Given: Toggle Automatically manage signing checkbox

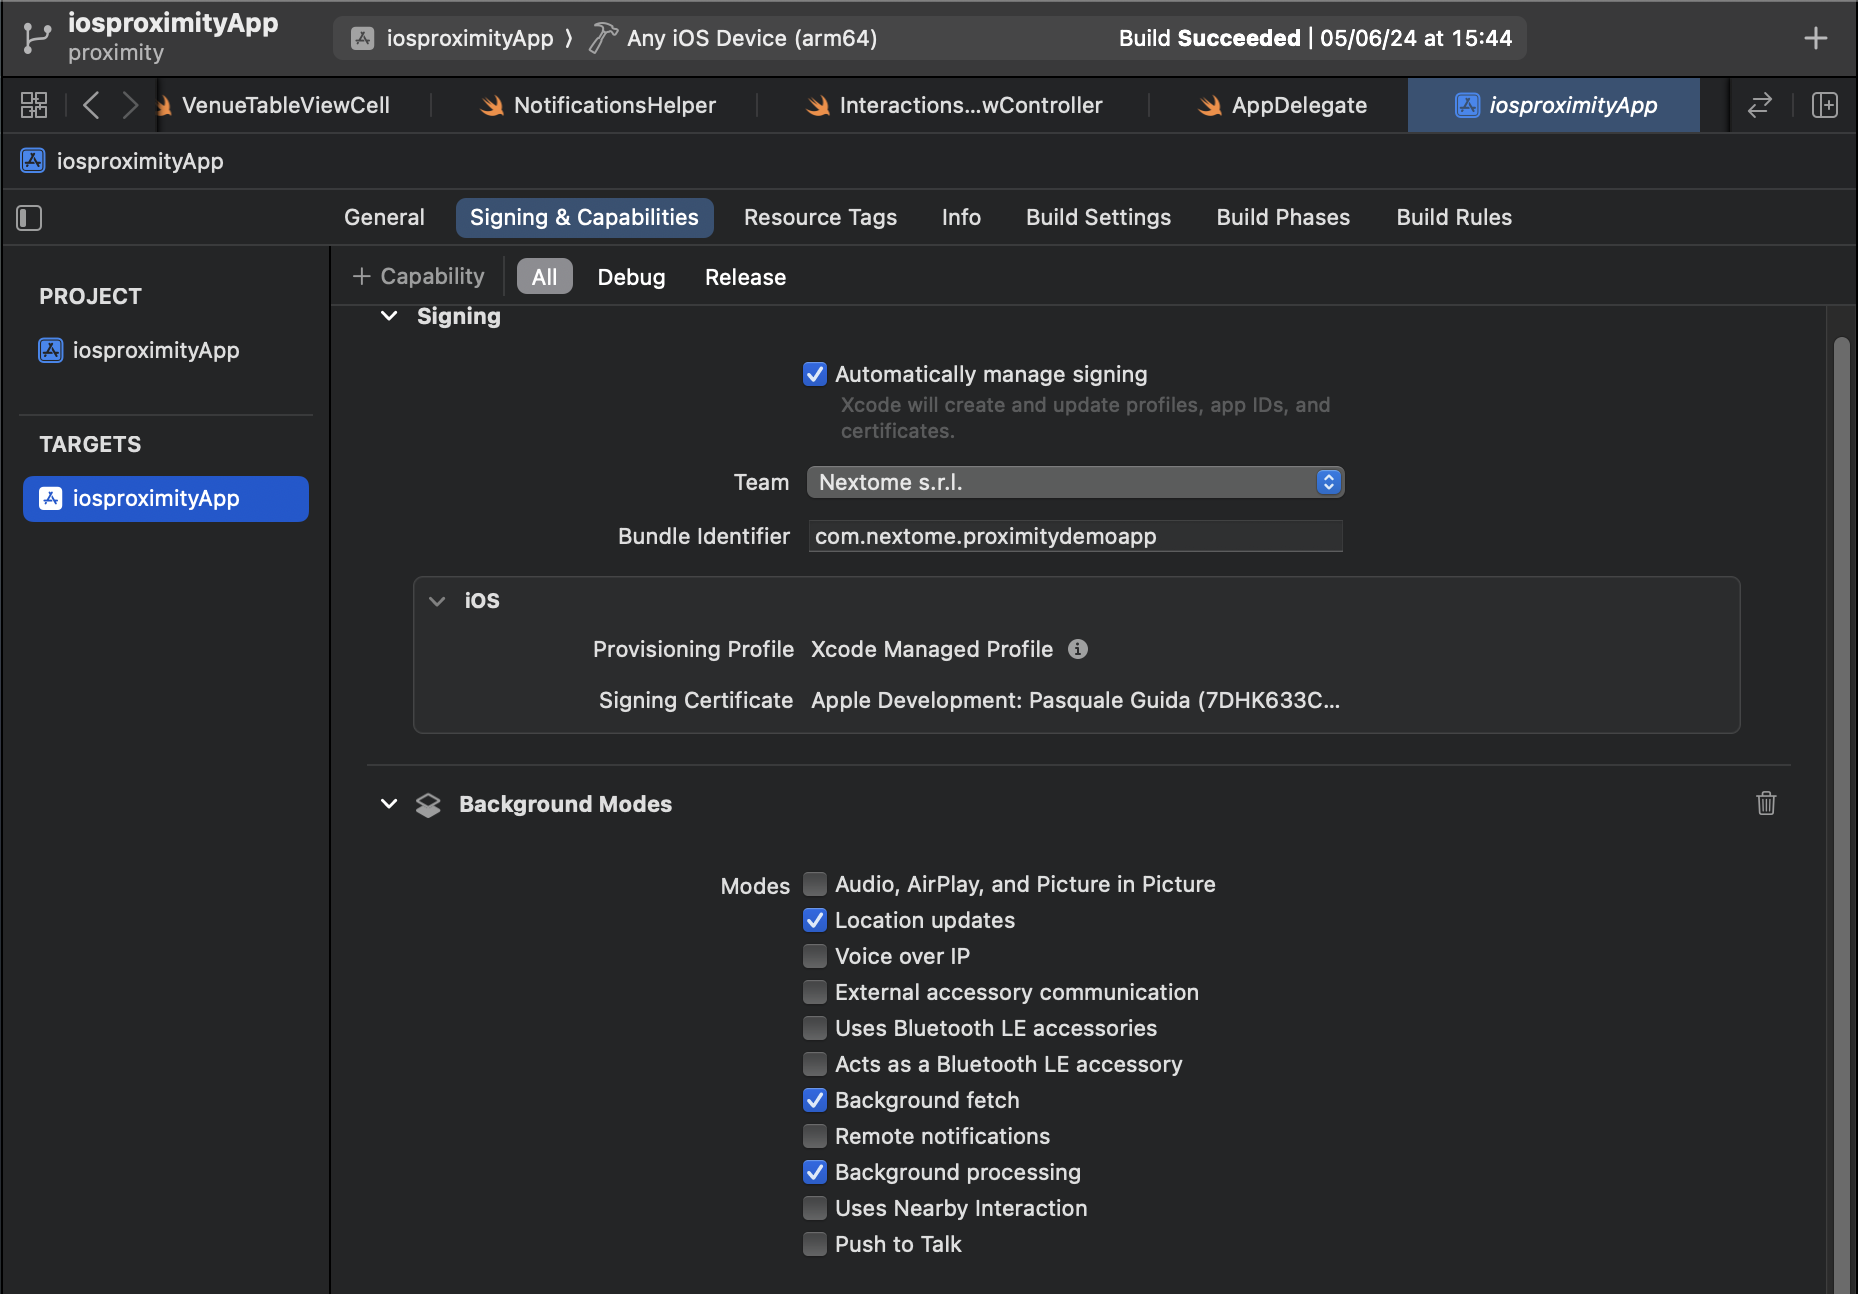Looking at the screenshot, I should [x=815, y=374].
